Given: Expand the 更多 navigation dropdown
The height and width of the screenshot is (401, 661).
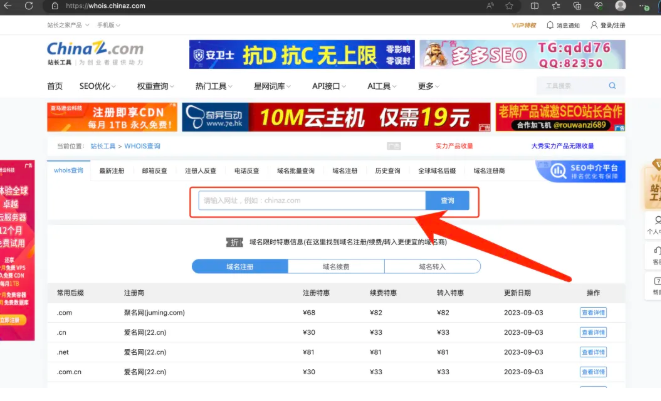Looking at the screenshot, I should pos(429,86).
